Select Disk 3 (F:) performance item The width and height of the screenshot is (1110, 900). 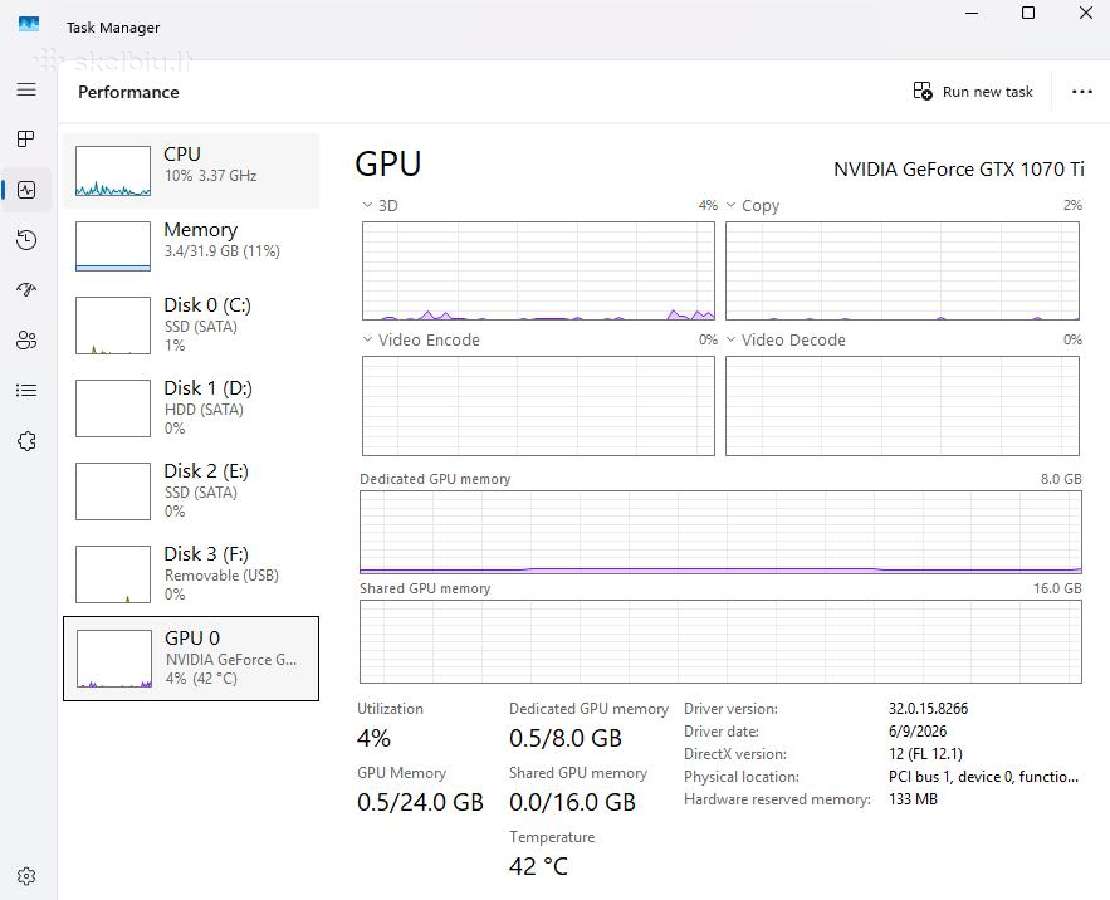(x=191, y=574)
